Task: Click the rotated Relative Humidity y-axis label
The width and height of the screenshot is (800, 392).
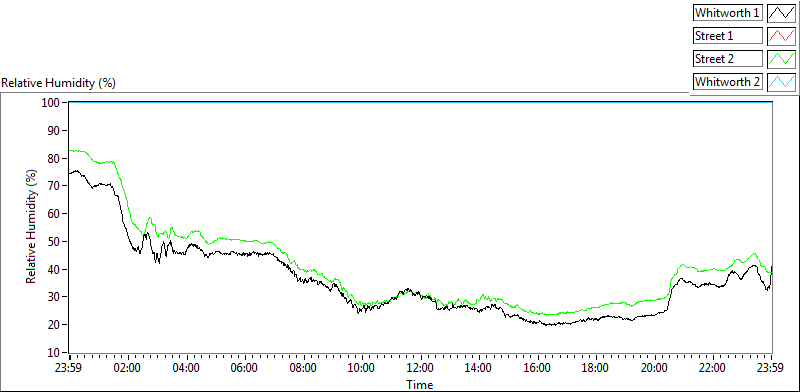Action: (32, 228)
